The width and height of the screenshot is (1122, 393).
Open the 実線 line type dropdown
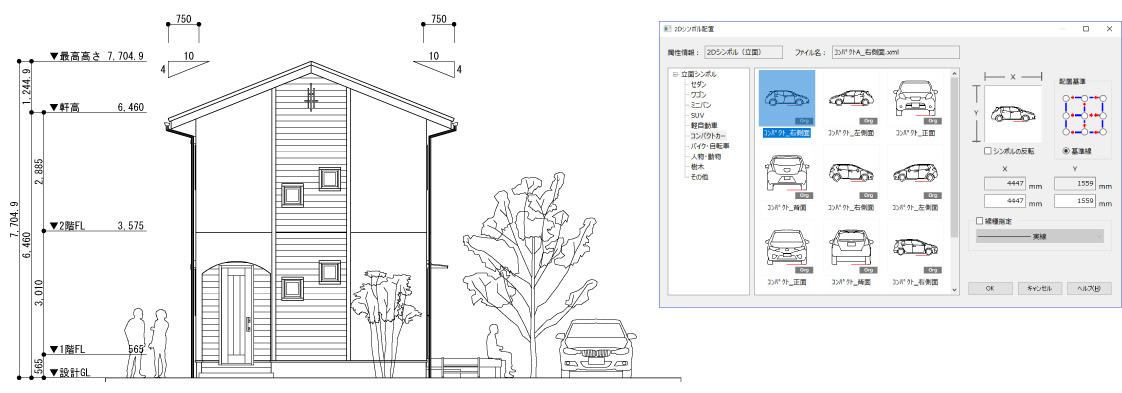pos(1040,236)
